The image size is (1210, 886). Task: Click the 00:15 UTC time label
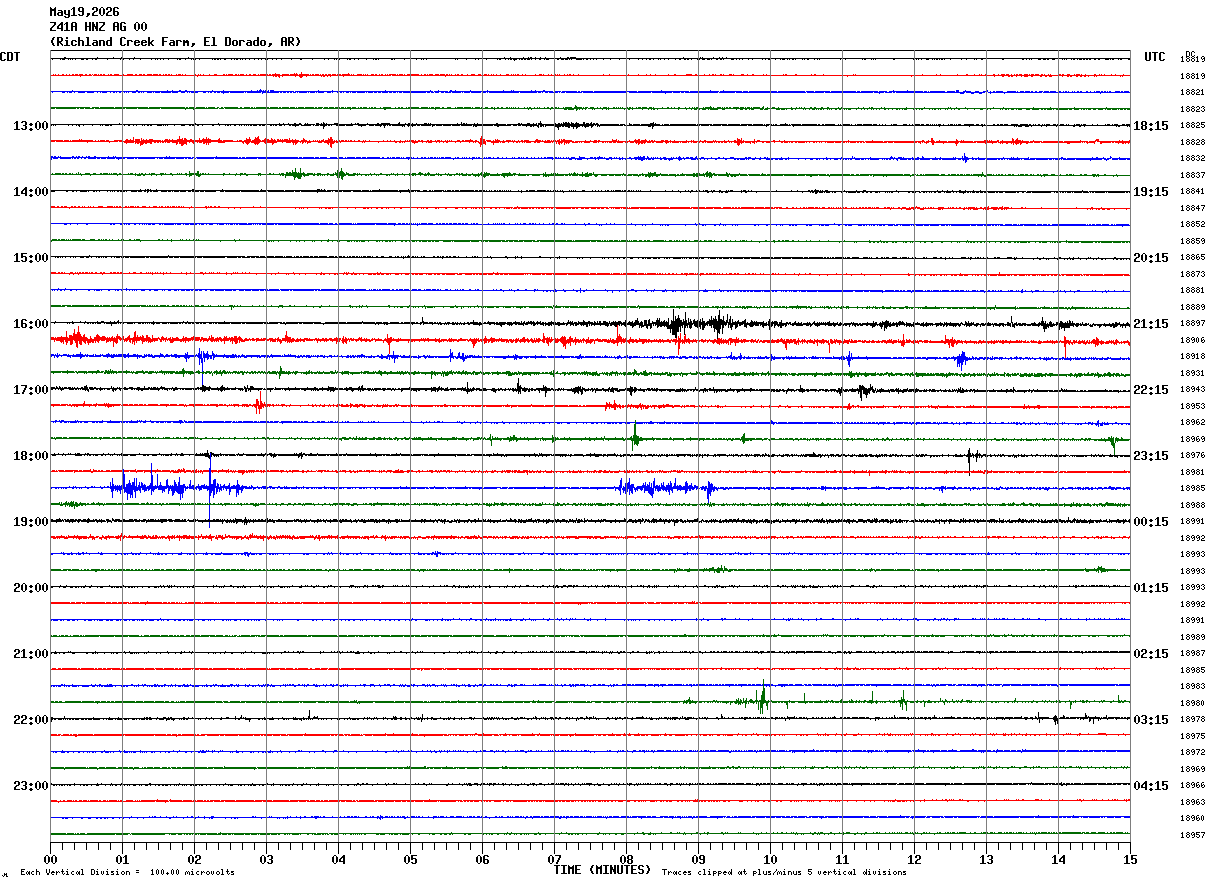coord(1150,522)
